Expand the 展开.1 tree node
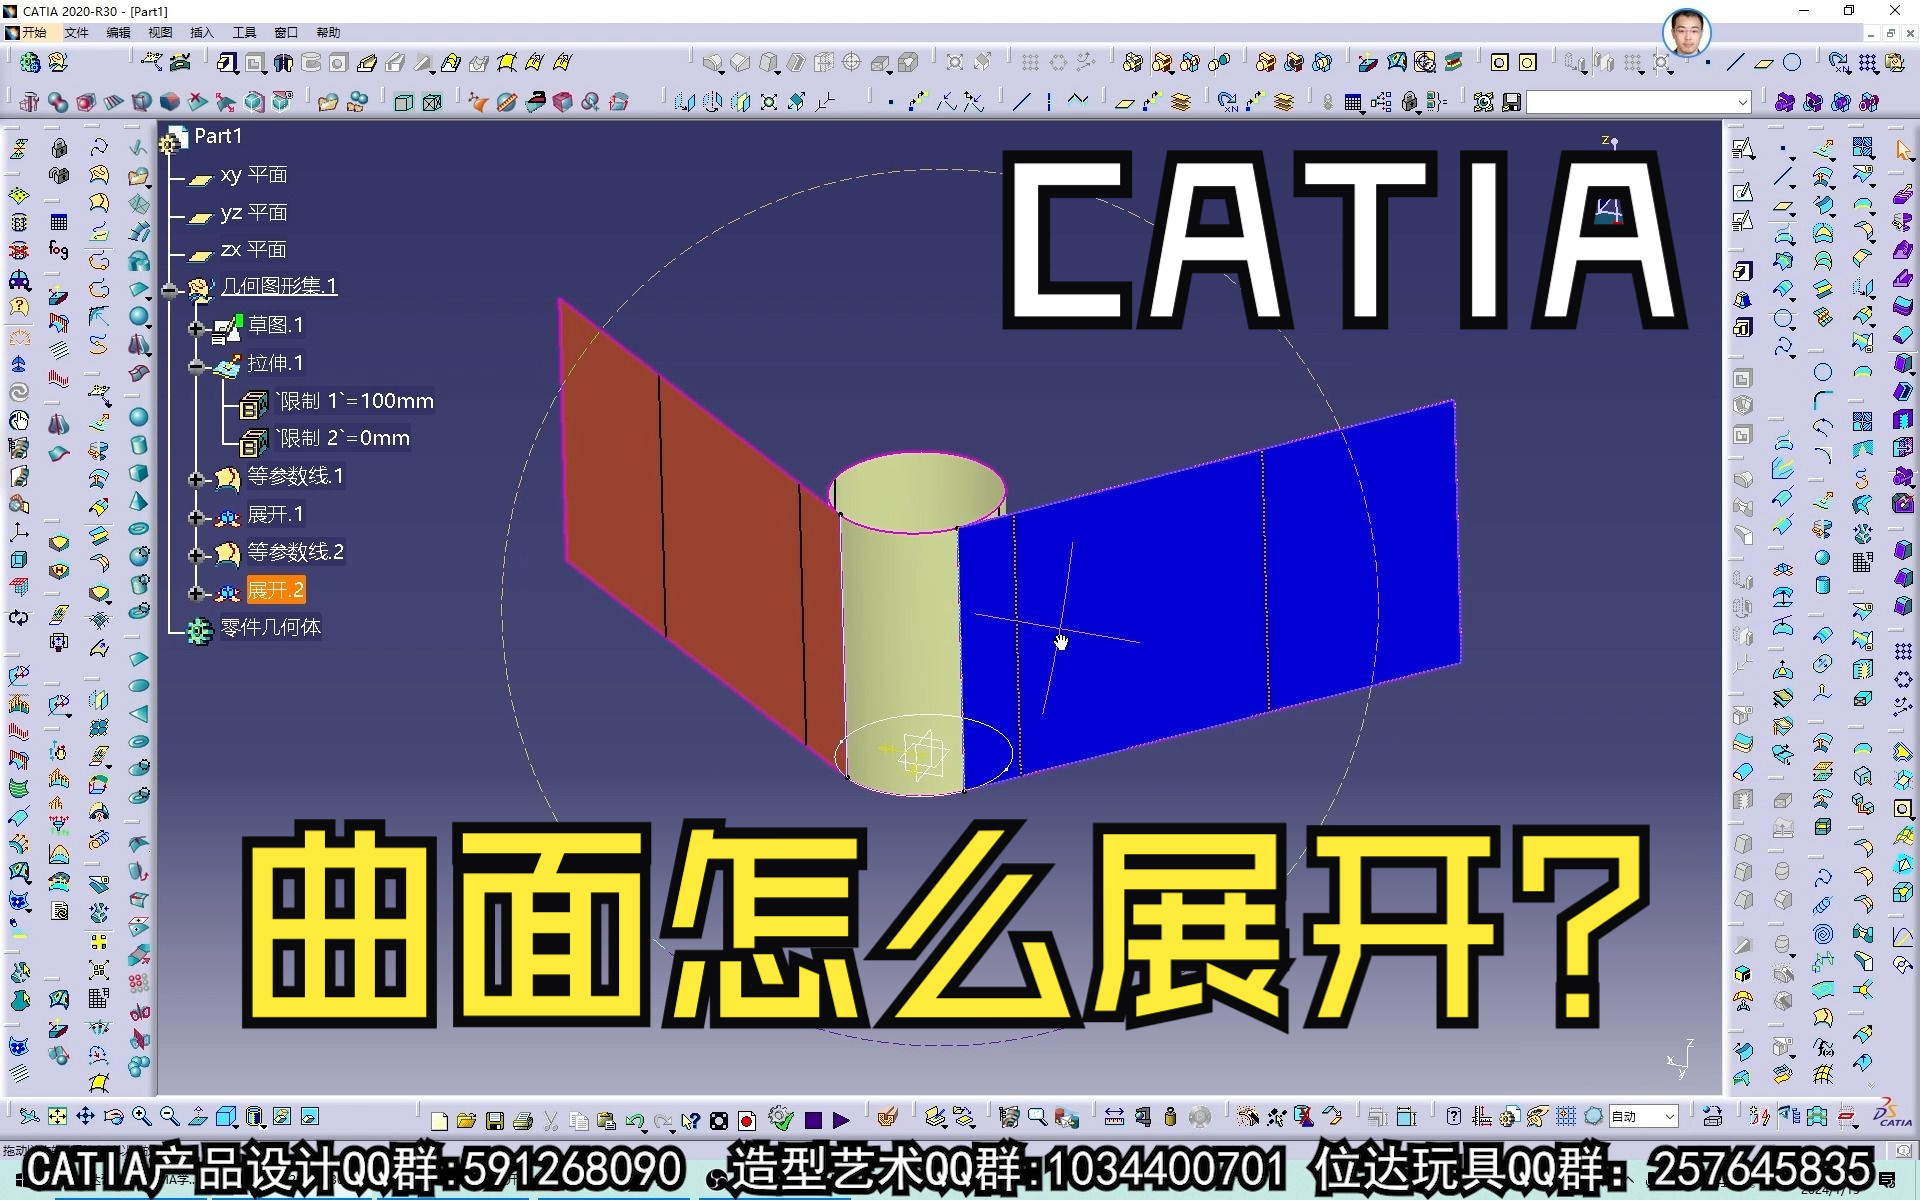 [x=196, y=517]
